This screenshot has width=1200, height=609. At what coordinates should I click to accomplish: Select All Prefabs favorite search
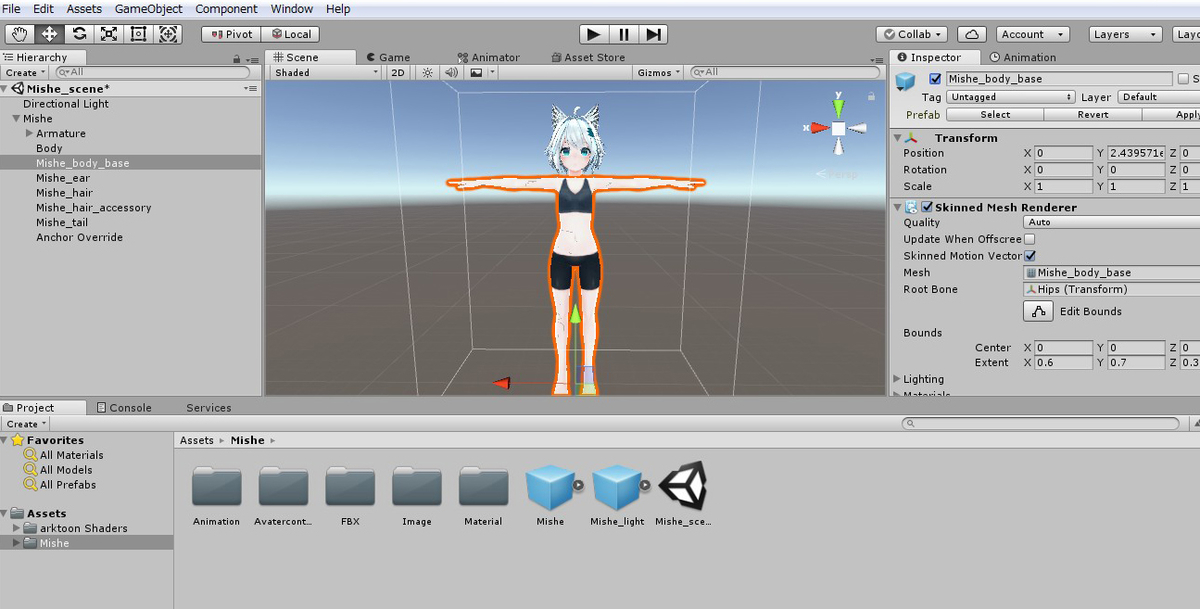(x=60, y=485)
